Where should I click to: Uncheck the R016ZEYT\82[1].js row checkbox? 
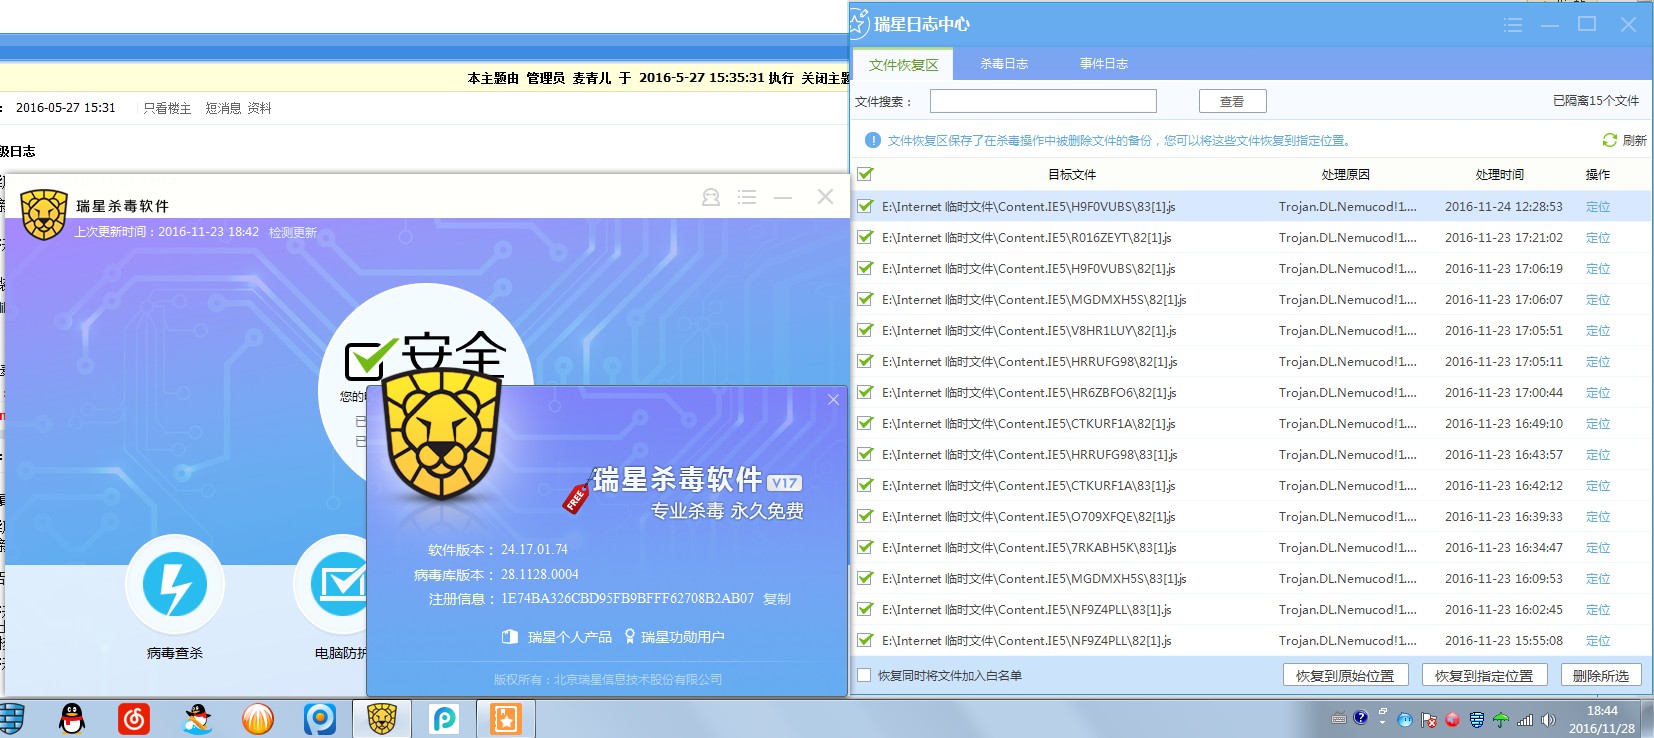865,237
